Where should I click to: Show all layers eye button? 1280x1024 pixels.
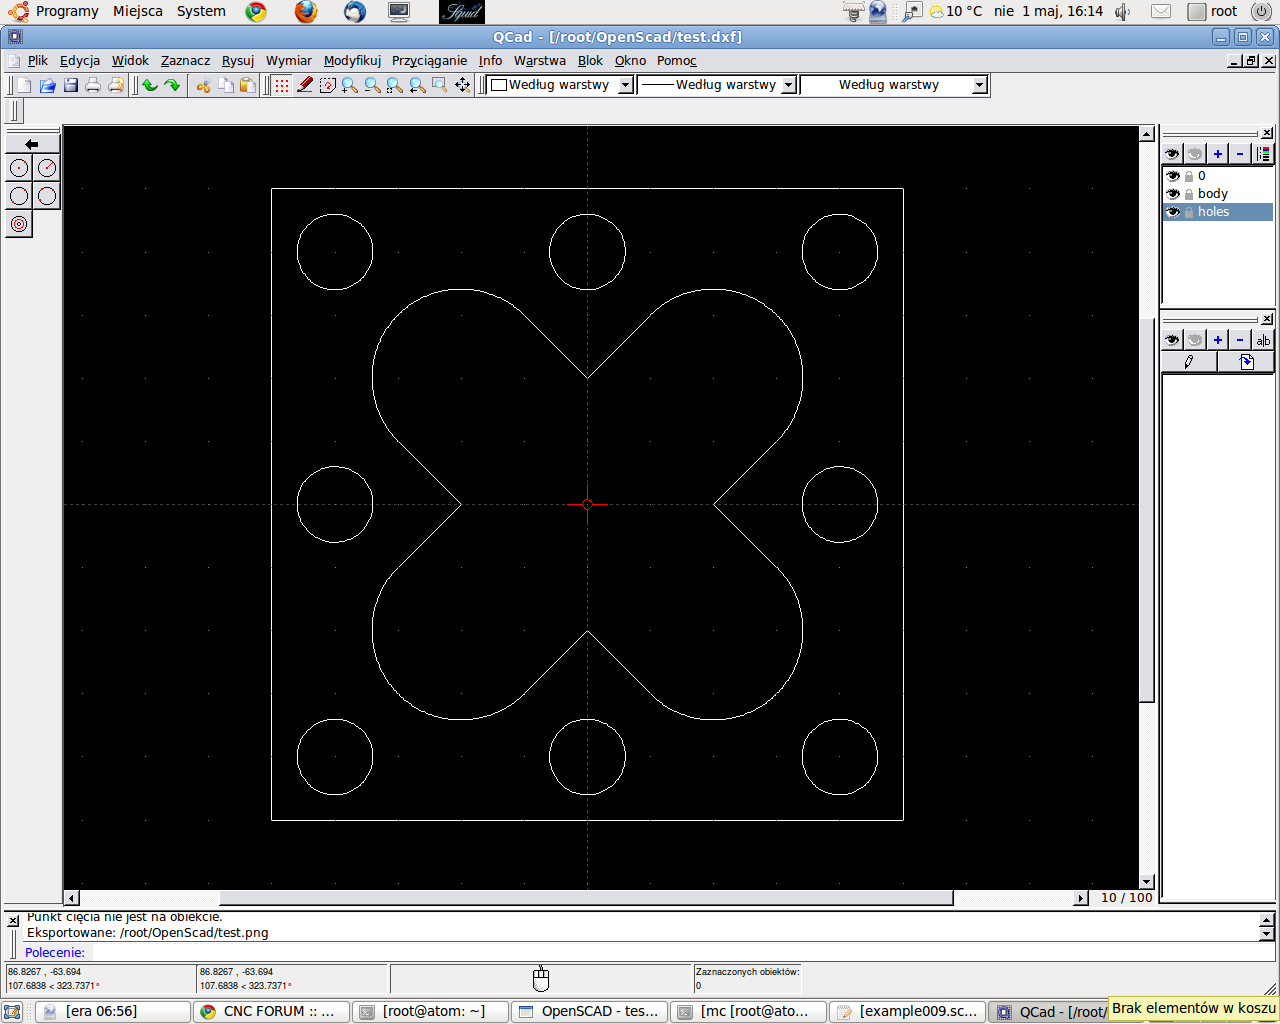coord(1172,154)
